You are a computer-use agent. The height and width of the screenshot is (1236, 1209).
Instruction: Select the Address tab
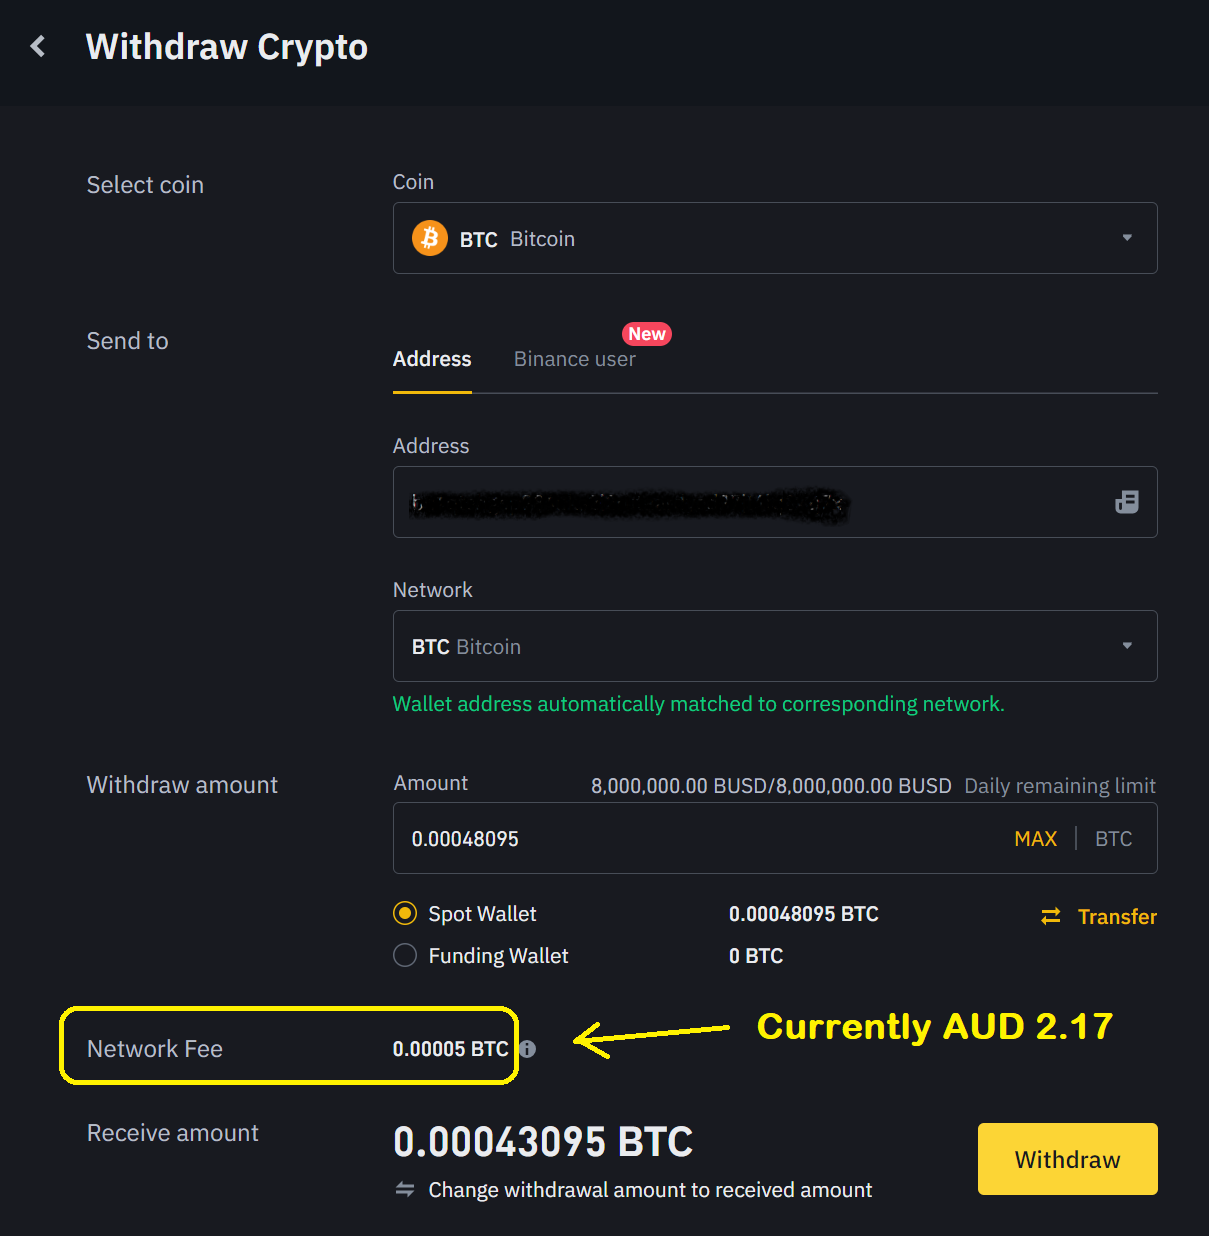(431, 359)
